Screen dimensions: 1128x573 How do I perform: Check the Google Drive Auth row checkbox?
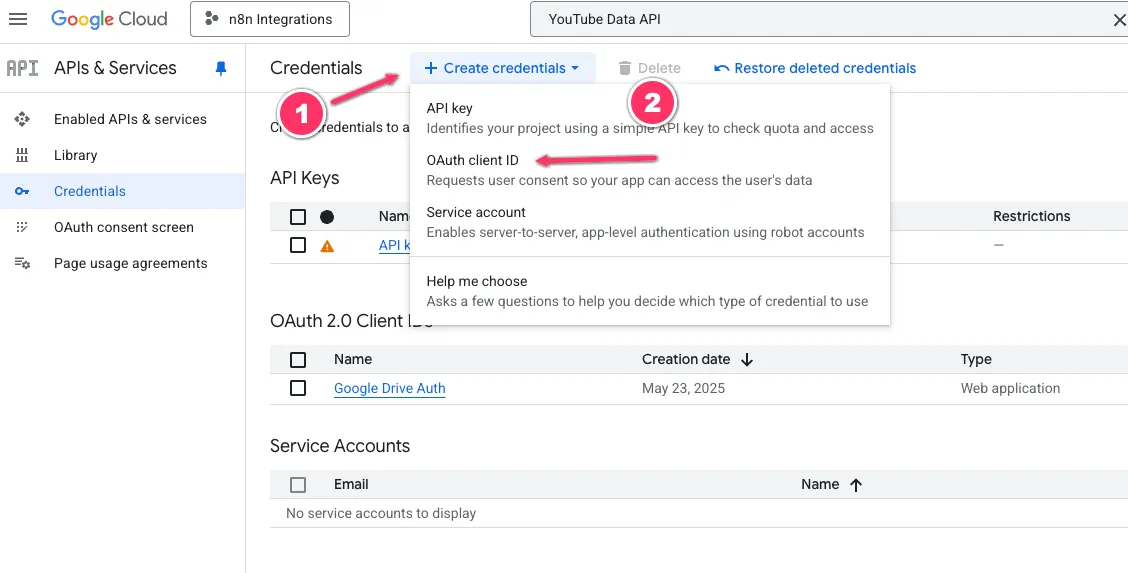[298, 388]
